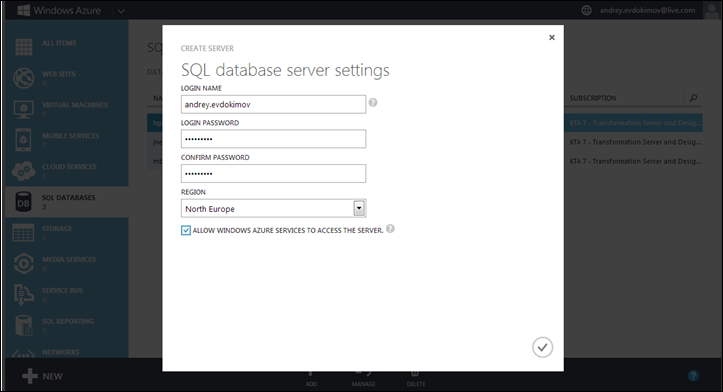Open the Media Services sidebar icon
Image resolution: width=723 pixels, height=392 pixels.
click(24, 263)
